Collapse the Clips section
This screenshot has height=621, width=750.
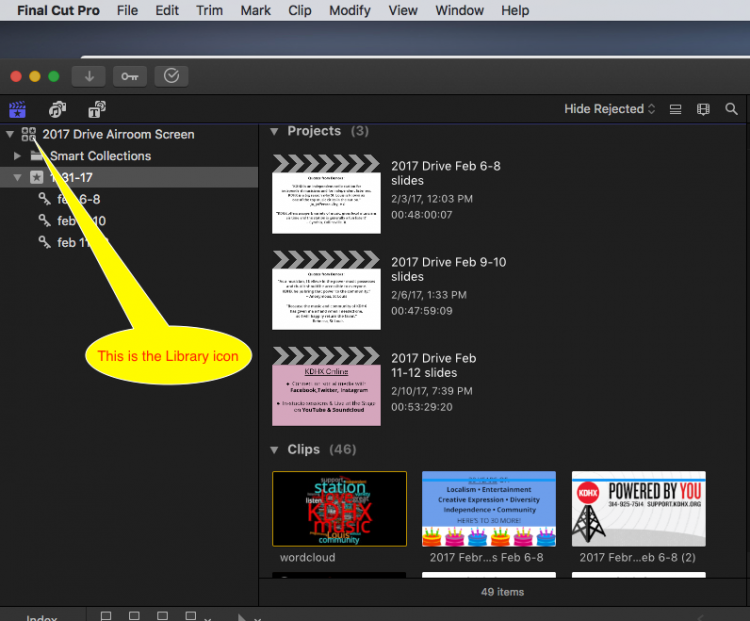274,450
